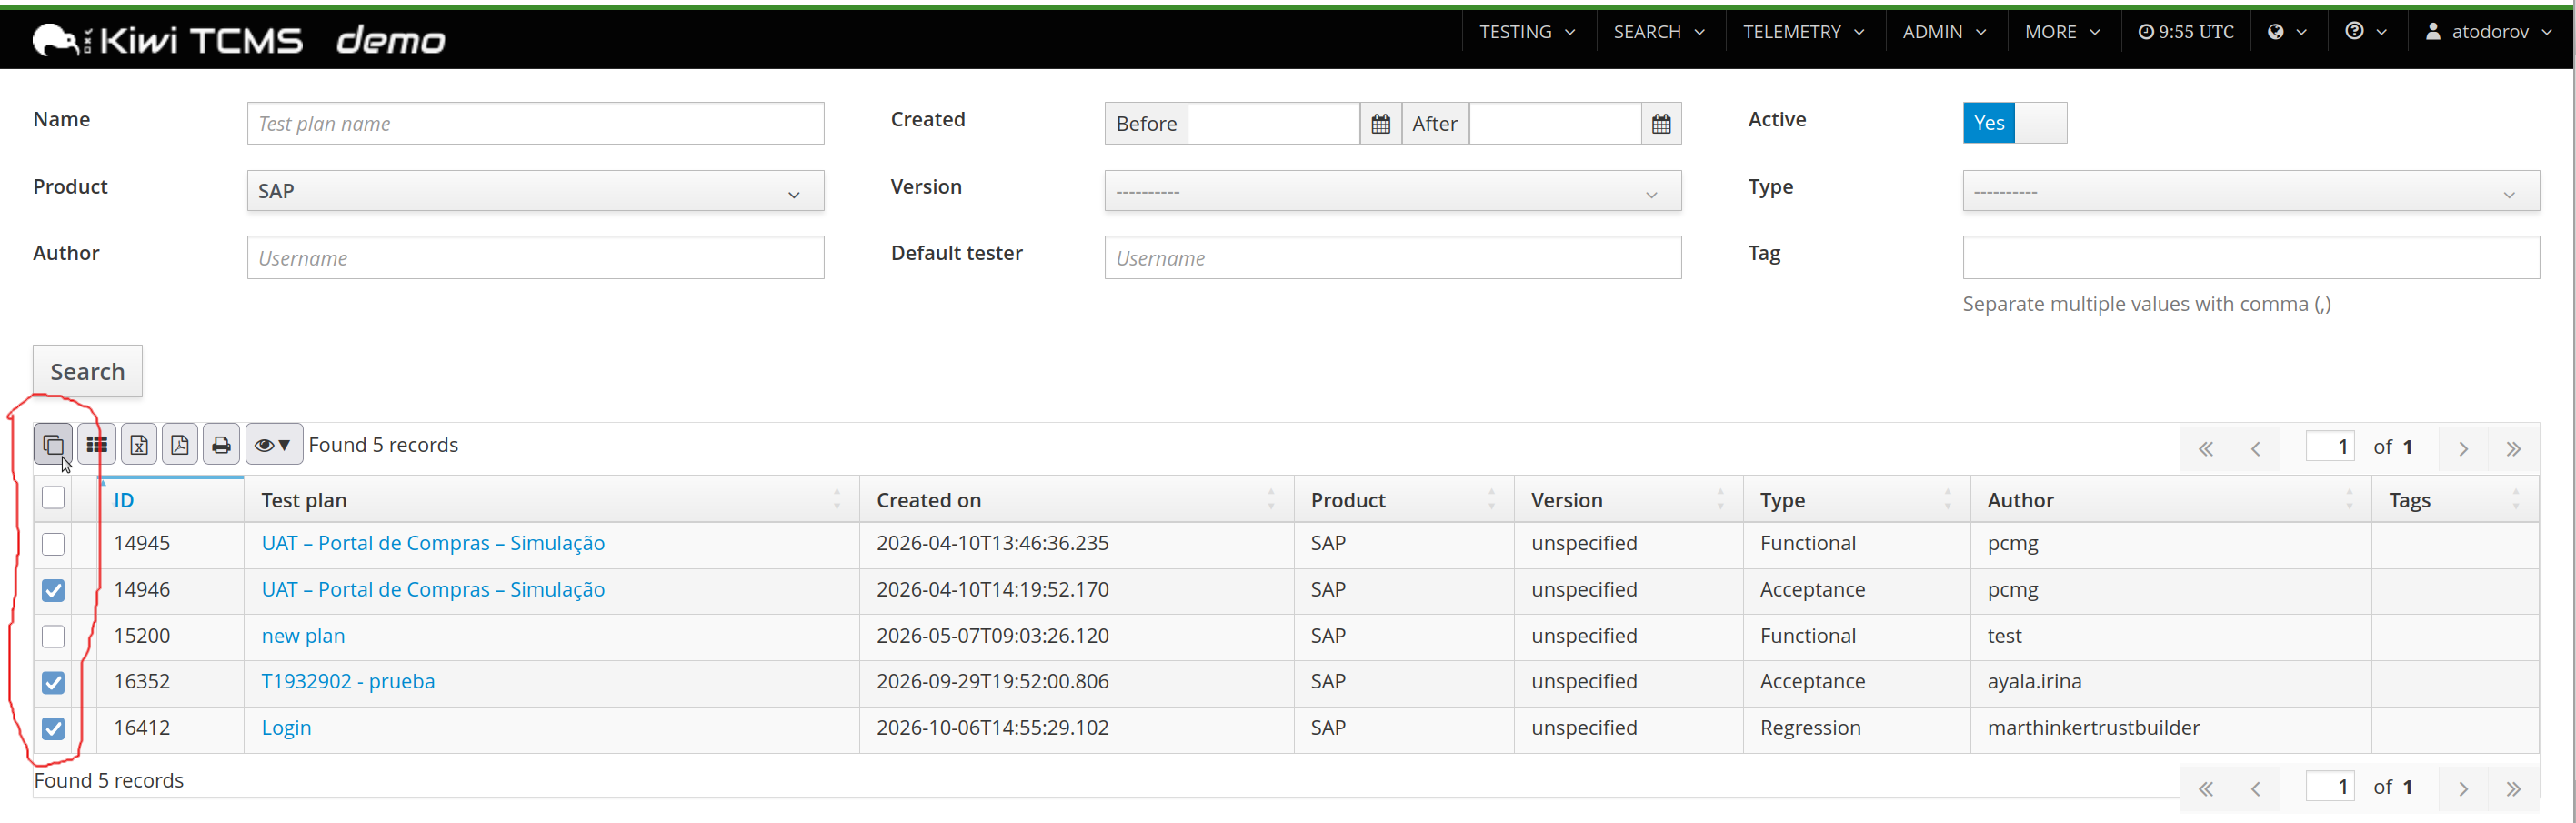Open calendar picker for Before date
2576x823 pixels.
coord(1380,124)
